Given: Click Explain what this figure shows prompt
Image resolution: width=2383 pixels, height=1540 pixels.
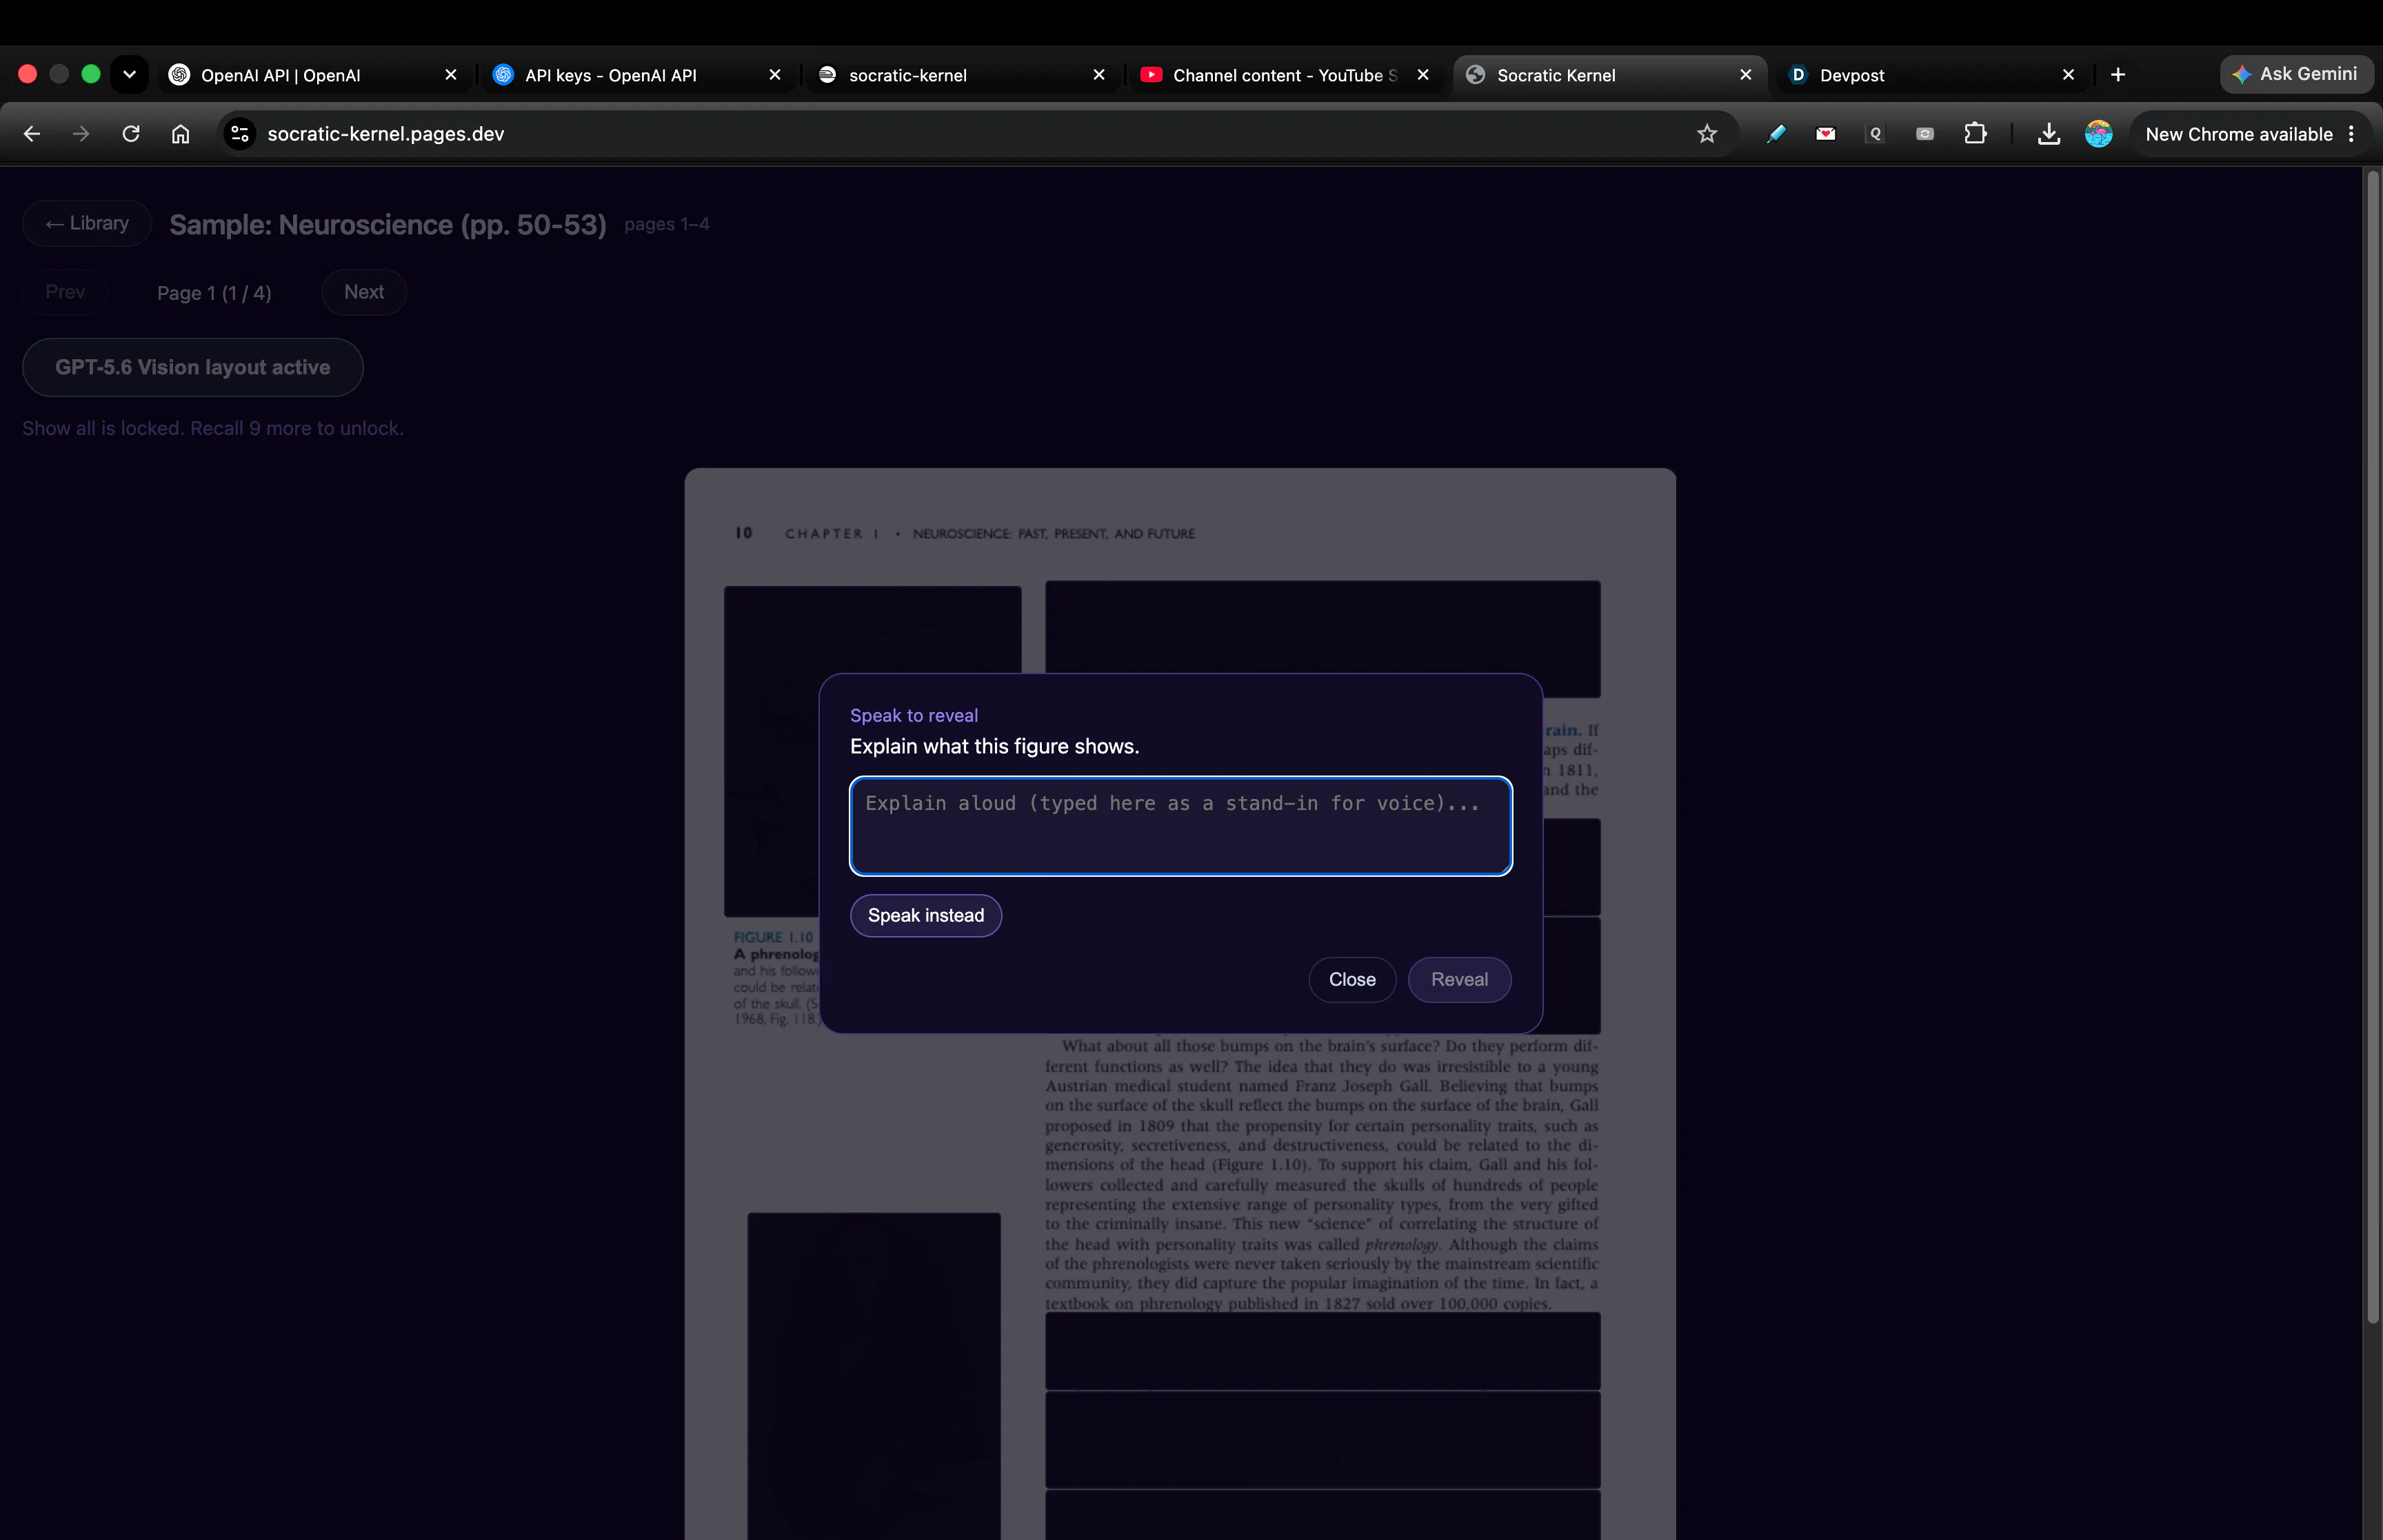Looking at the screenshot, I should click(995, 746).
